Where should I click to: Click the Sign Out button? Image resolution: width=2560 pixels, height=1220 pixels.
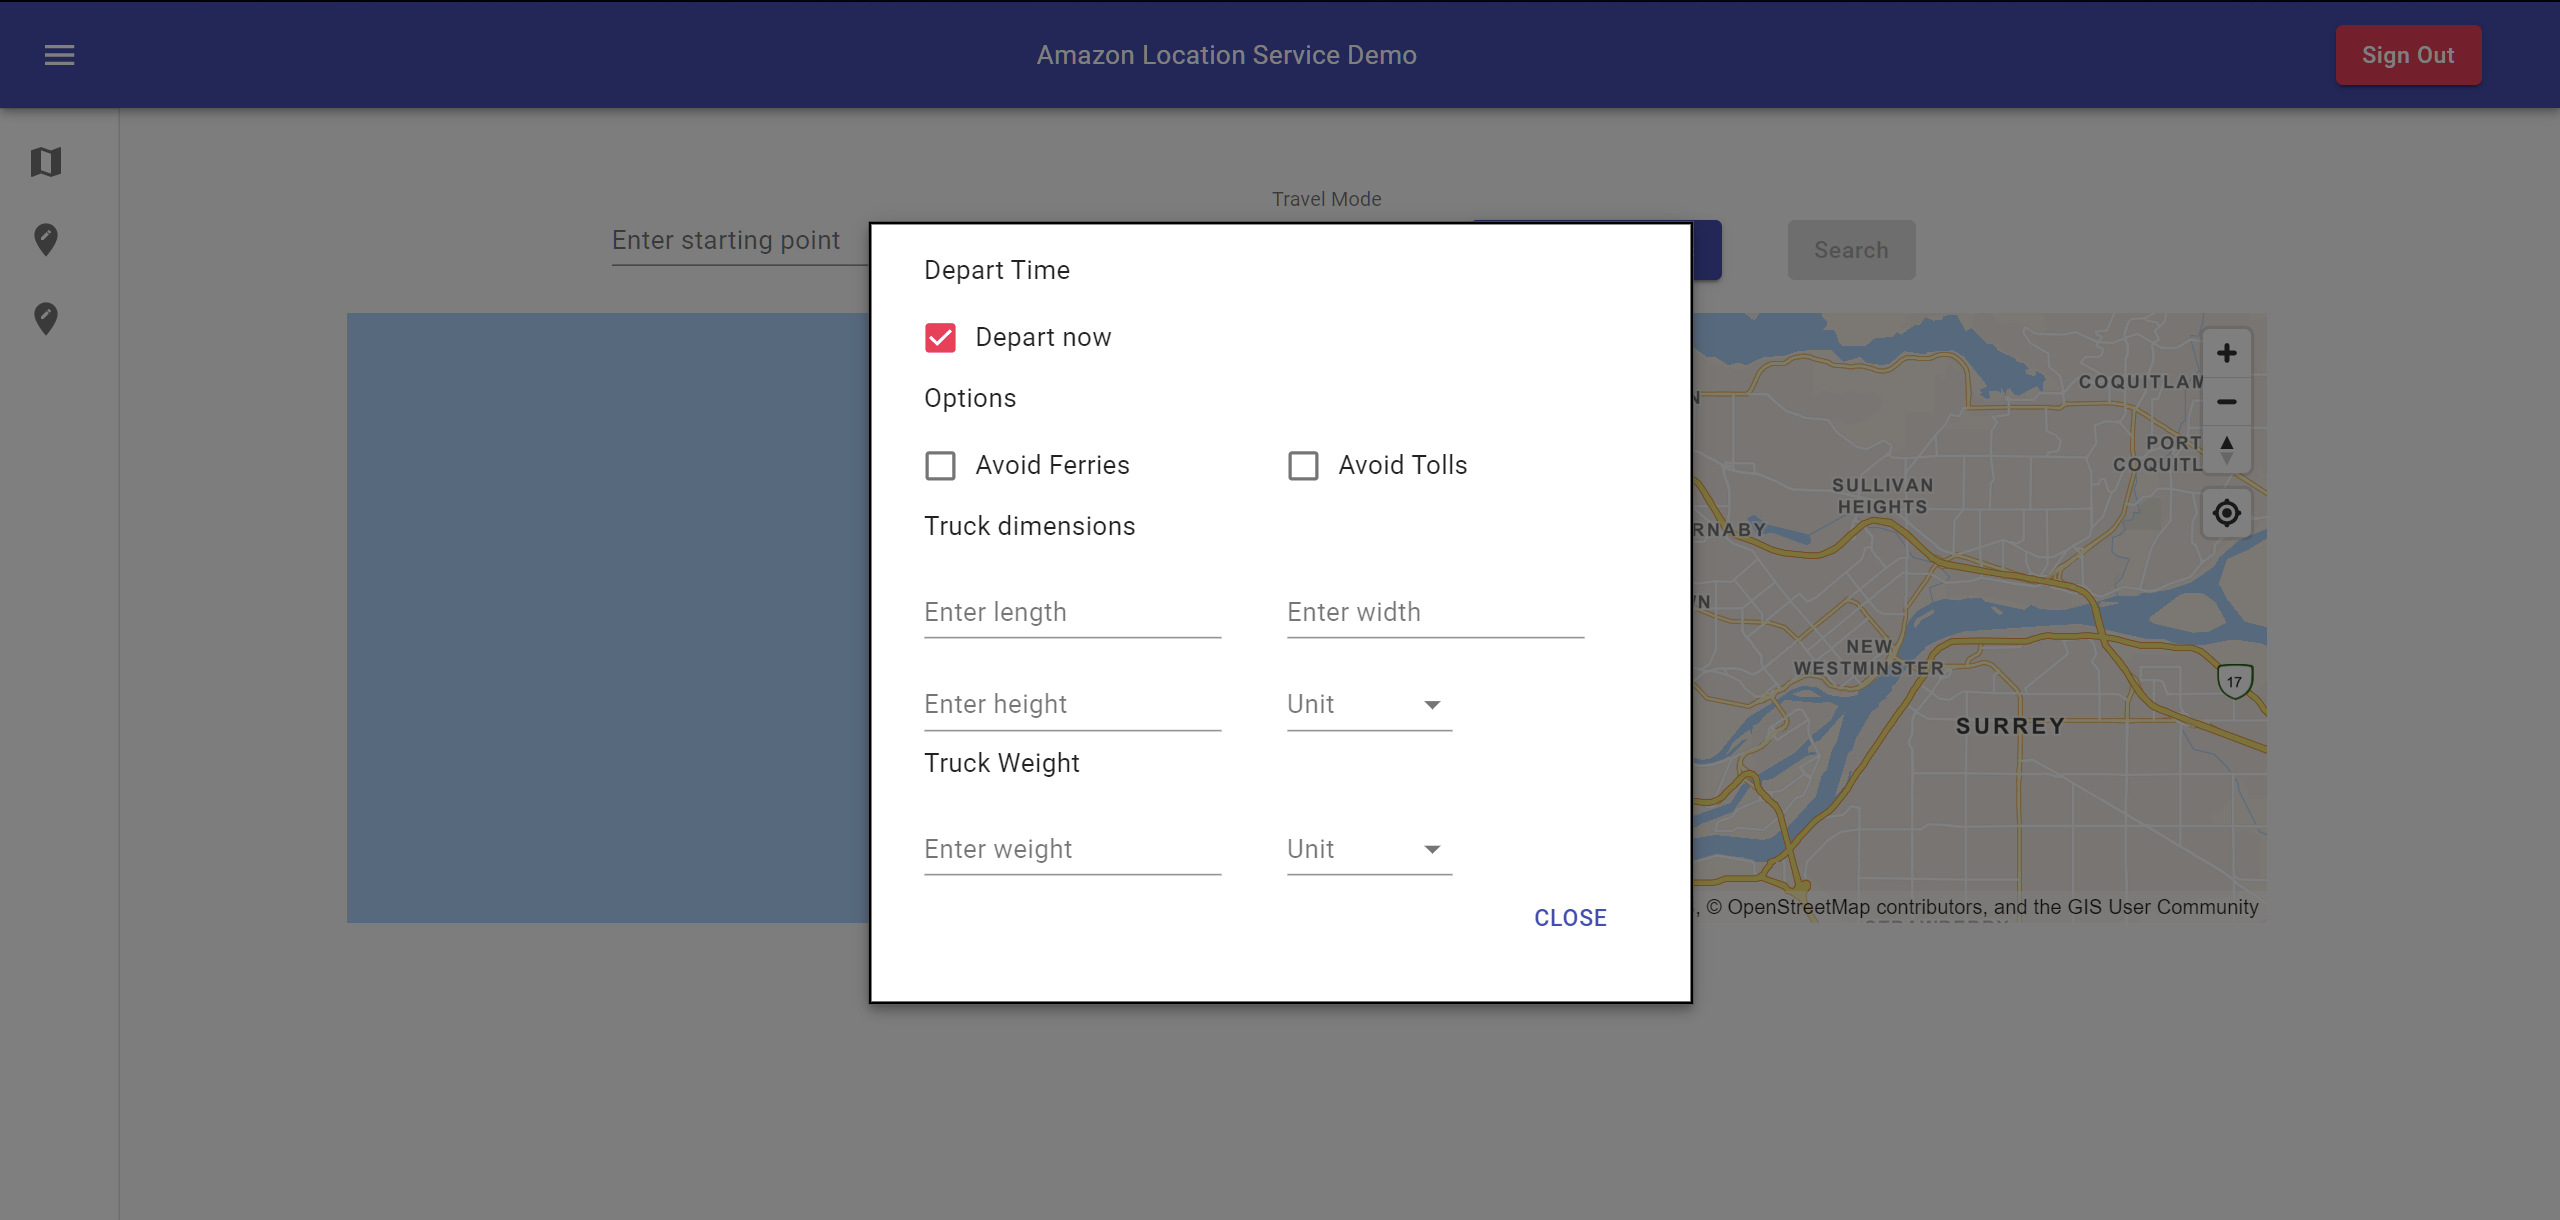(x=2408, y=54)
